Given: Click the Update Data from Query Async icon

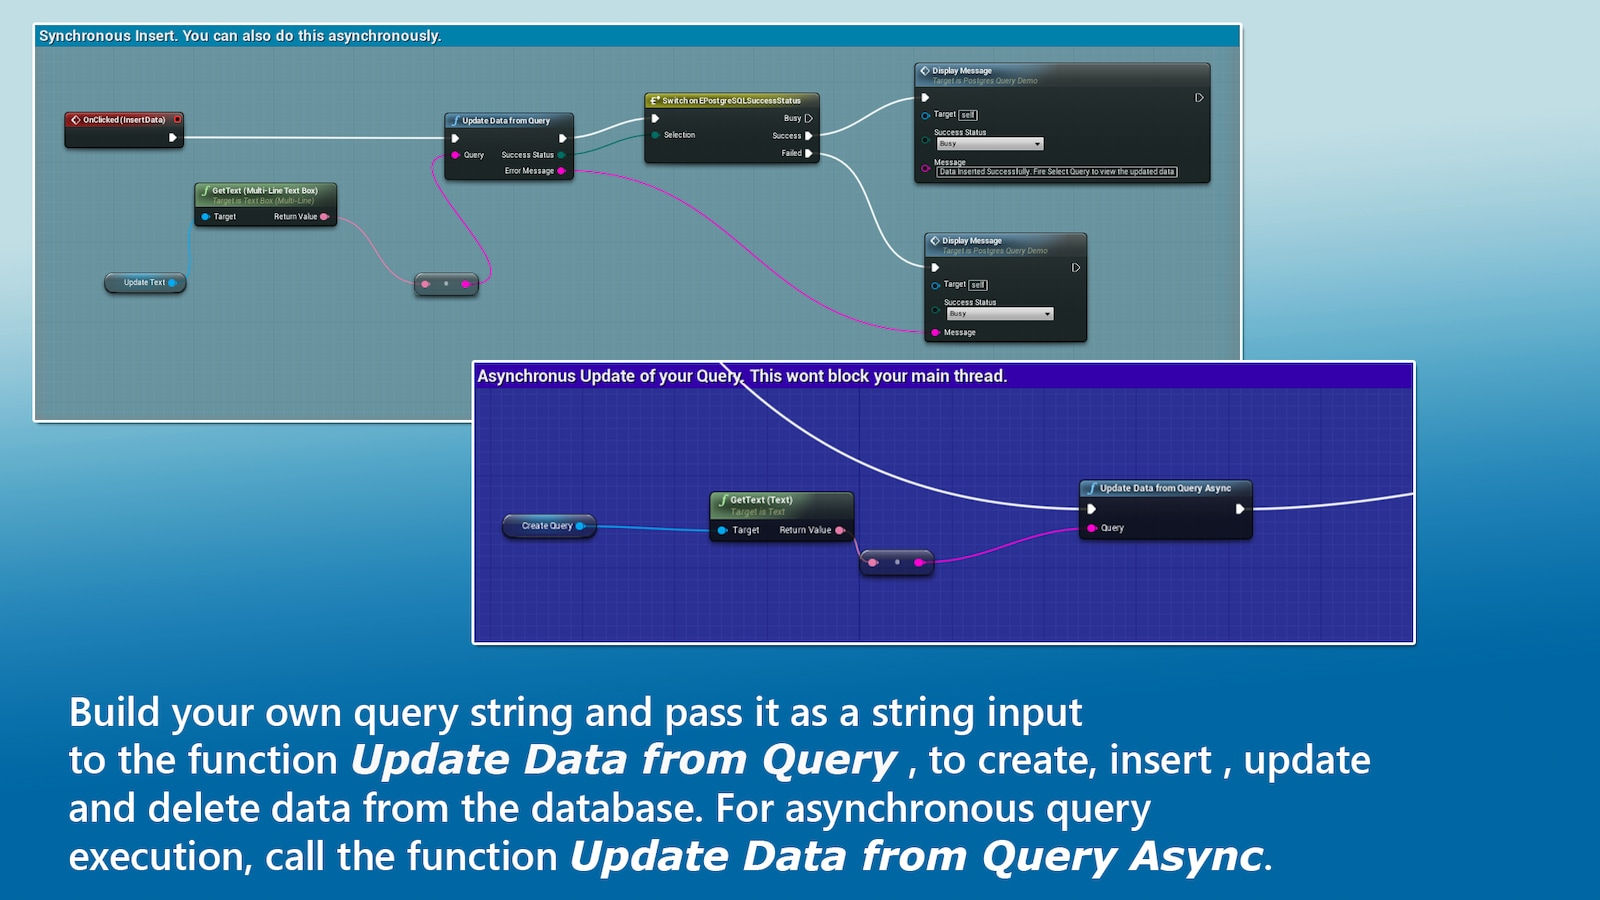Looking at the screenshot, I should coord(1092,488).
